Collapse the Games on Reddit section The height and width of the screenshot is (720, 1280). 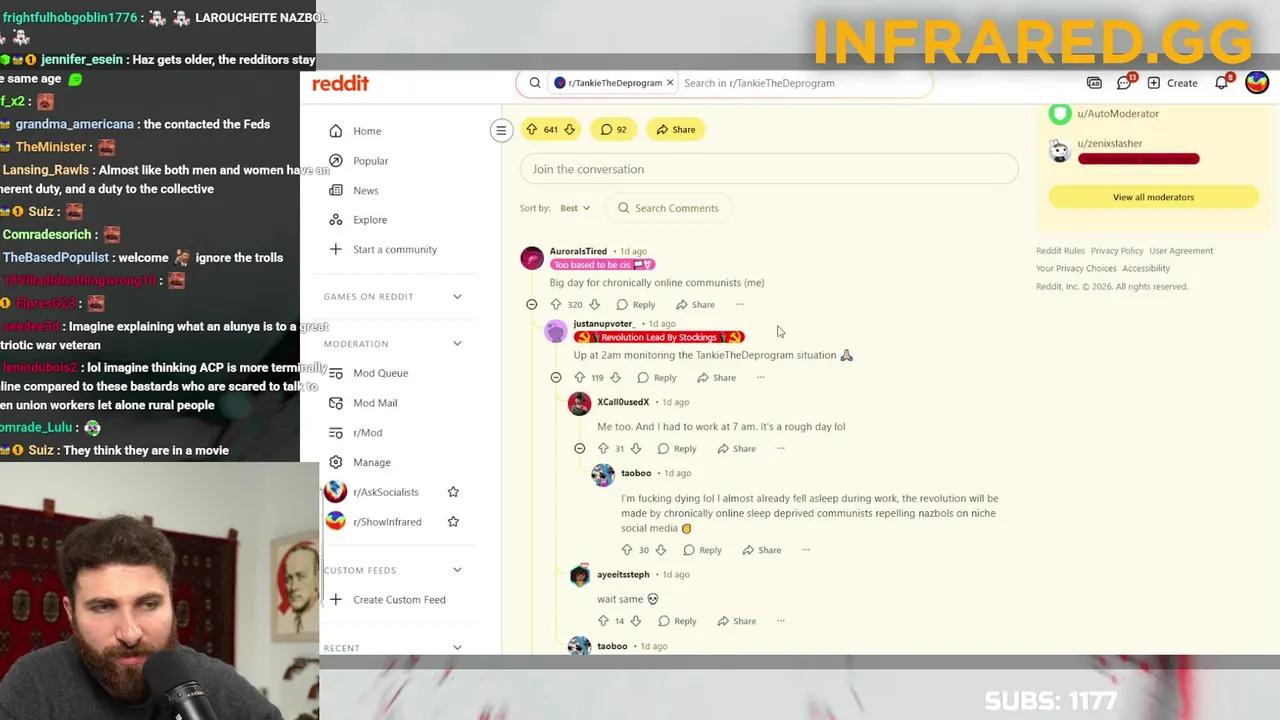(x=457, y=296)
